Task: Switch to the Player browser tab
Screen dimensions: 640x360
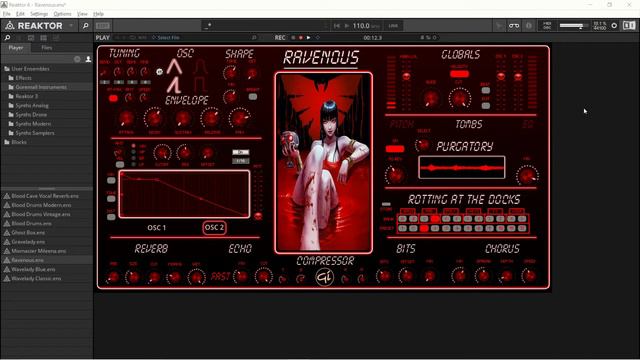Action: click(16, 48)
